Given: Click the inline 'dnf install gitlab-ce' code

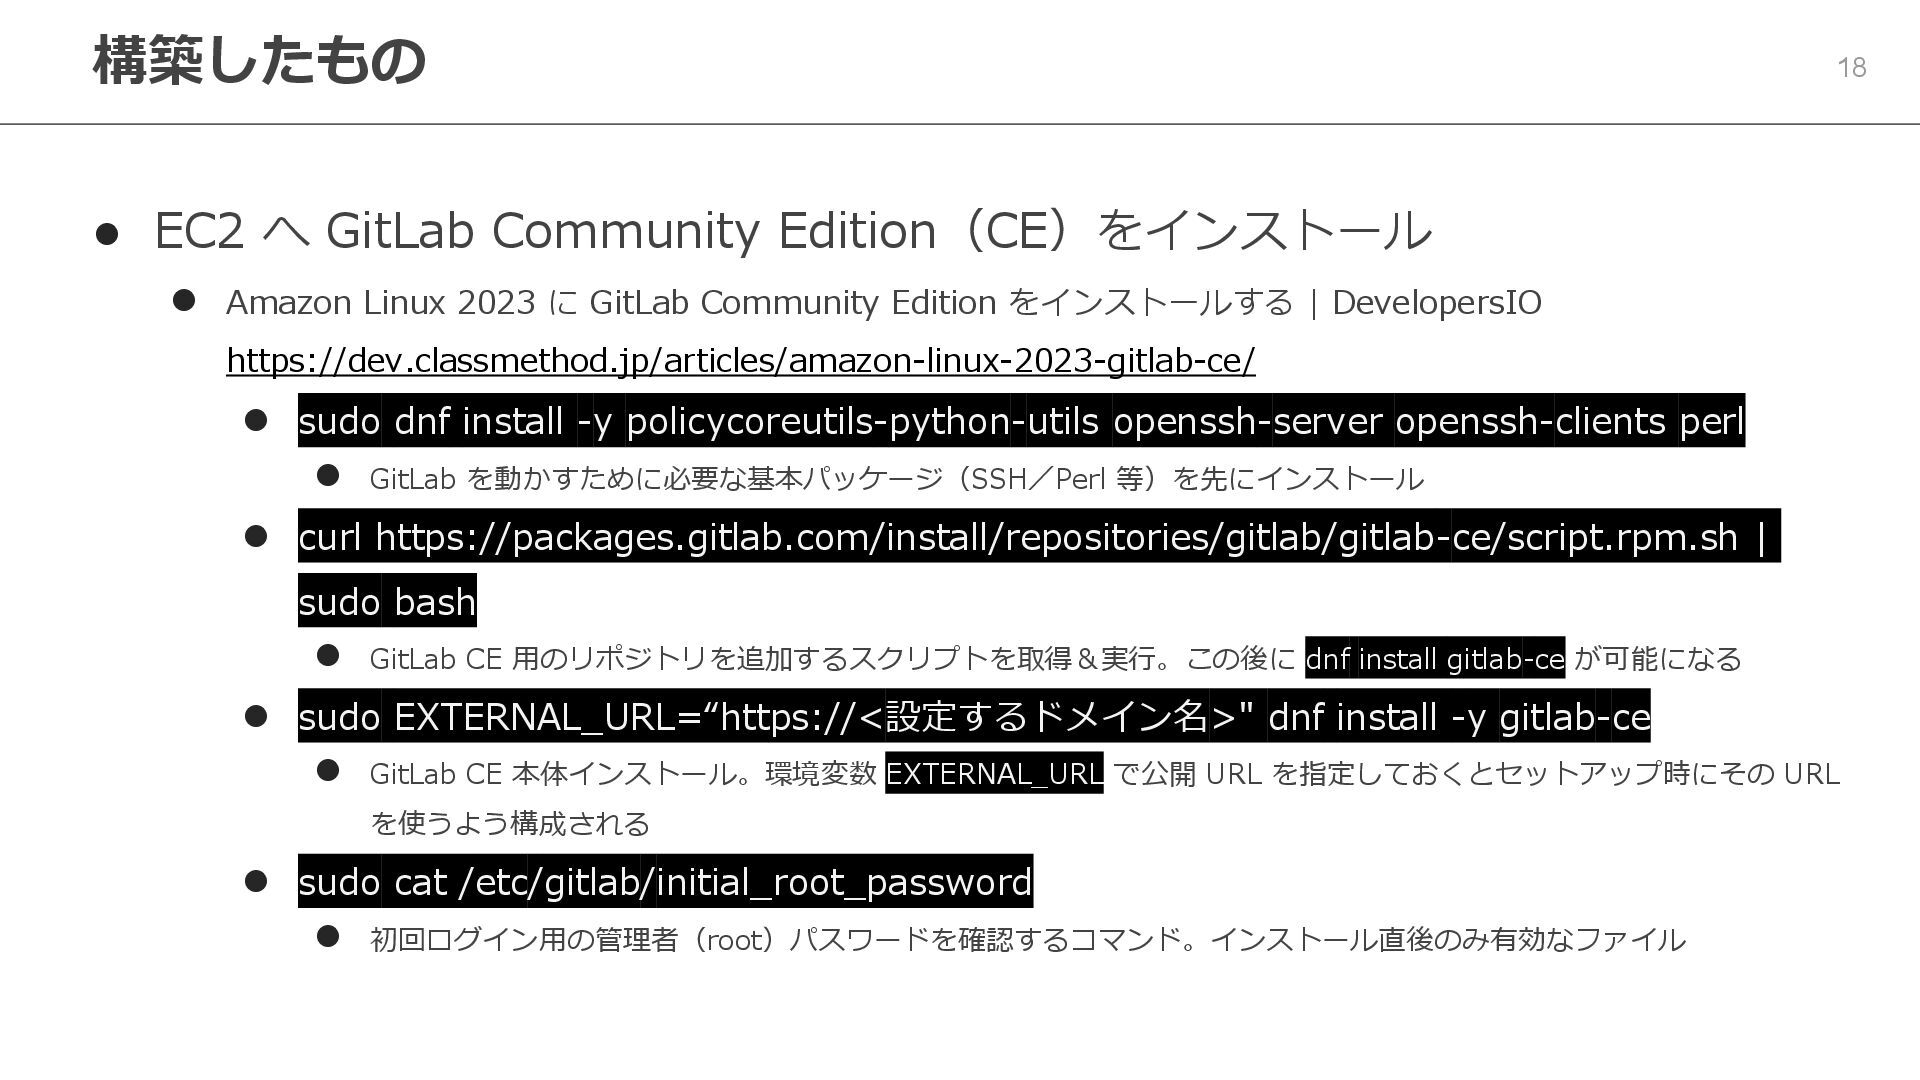Looking at the screenshot, I should coord(1434,659).
